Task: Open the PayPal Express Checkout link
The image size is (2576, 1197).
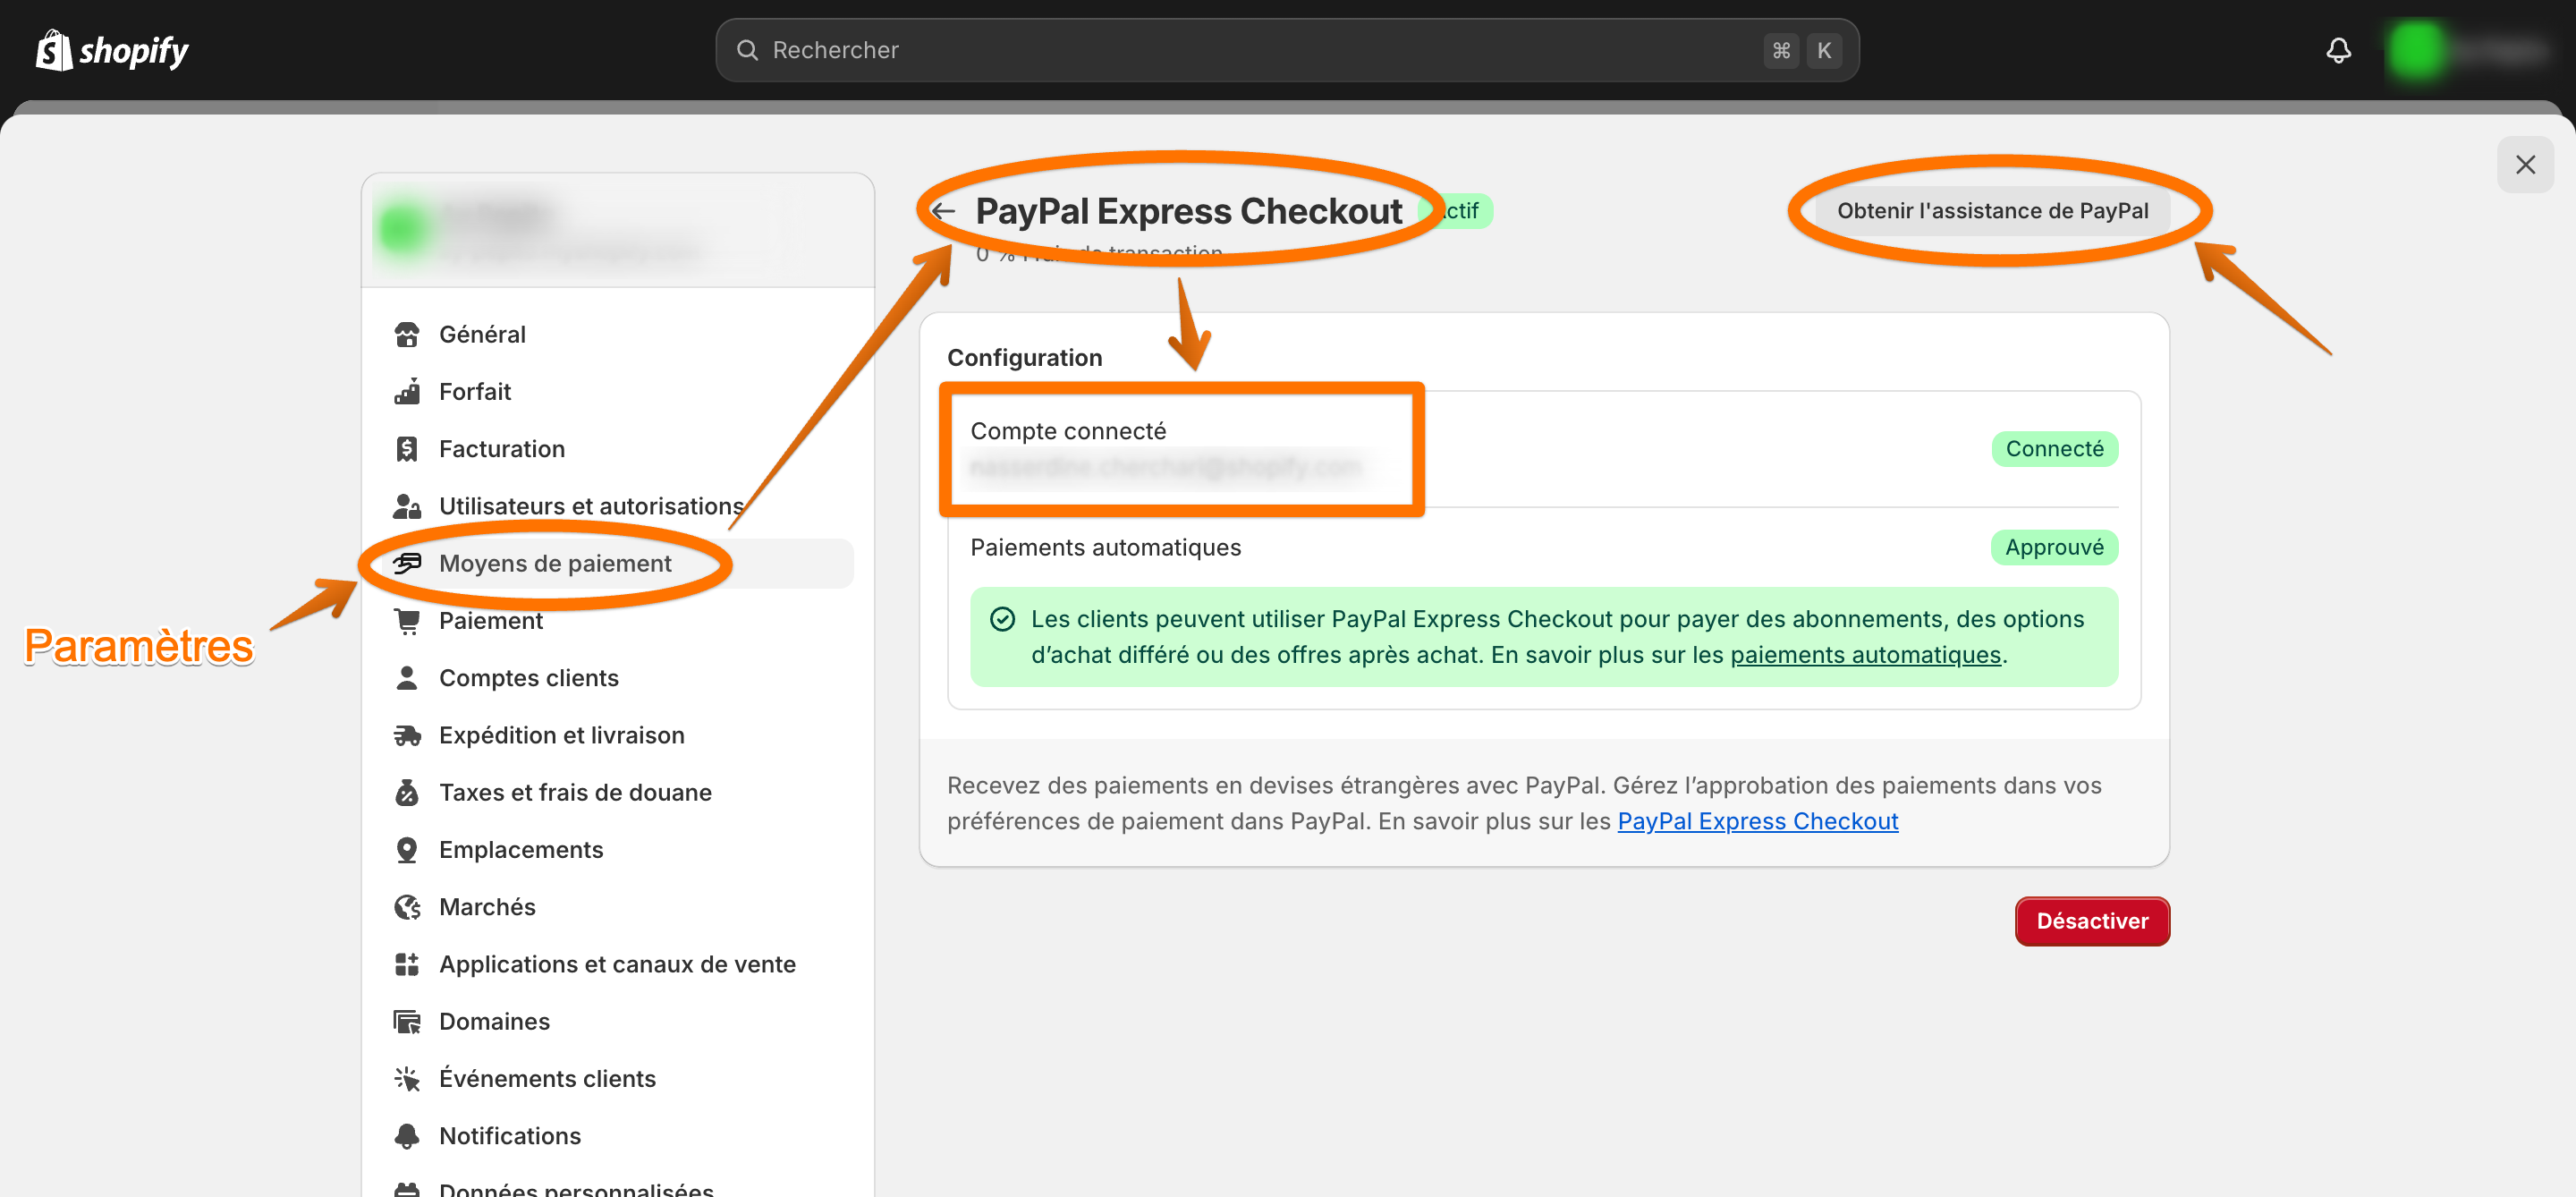Action: (x=1757, y=821)
